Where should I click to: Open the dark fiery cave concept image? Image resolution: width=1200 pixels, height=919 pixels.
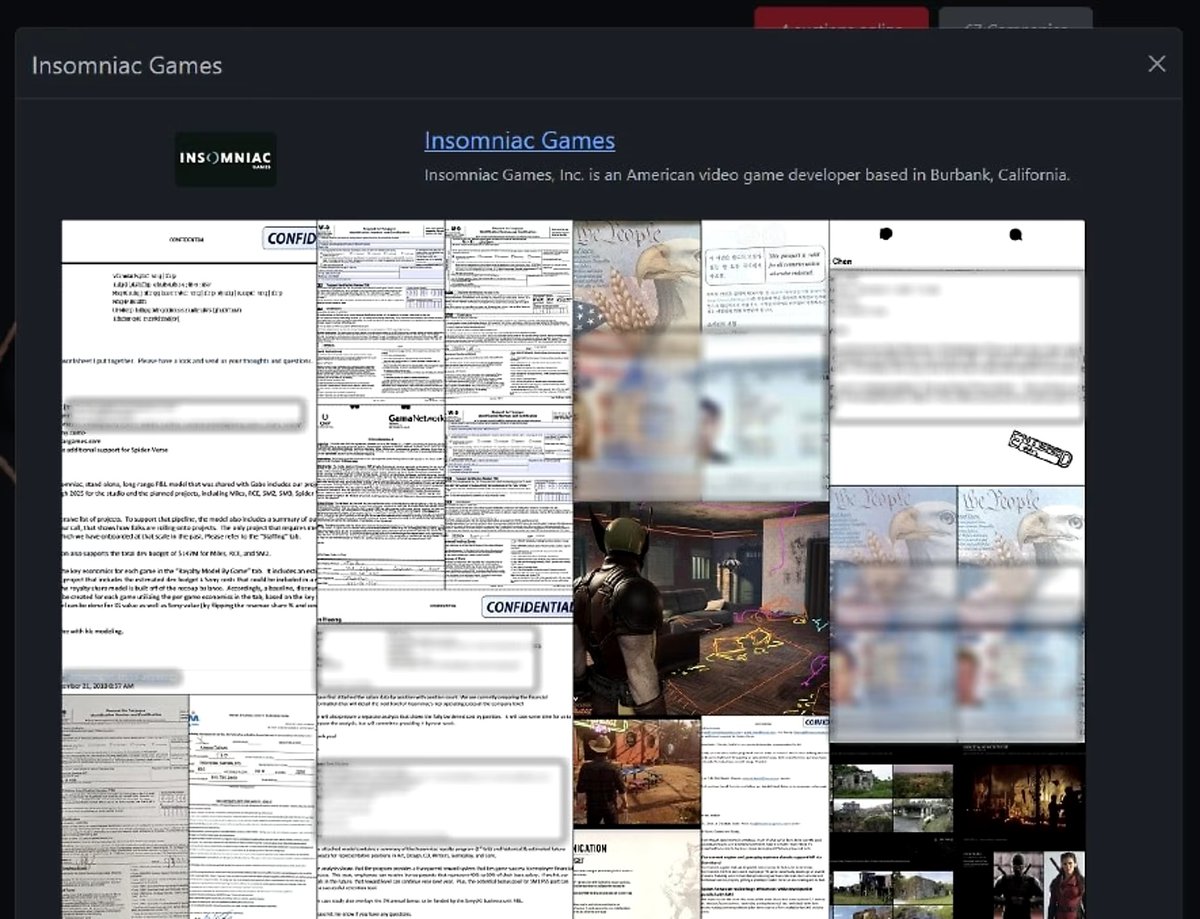[1020, 792]
